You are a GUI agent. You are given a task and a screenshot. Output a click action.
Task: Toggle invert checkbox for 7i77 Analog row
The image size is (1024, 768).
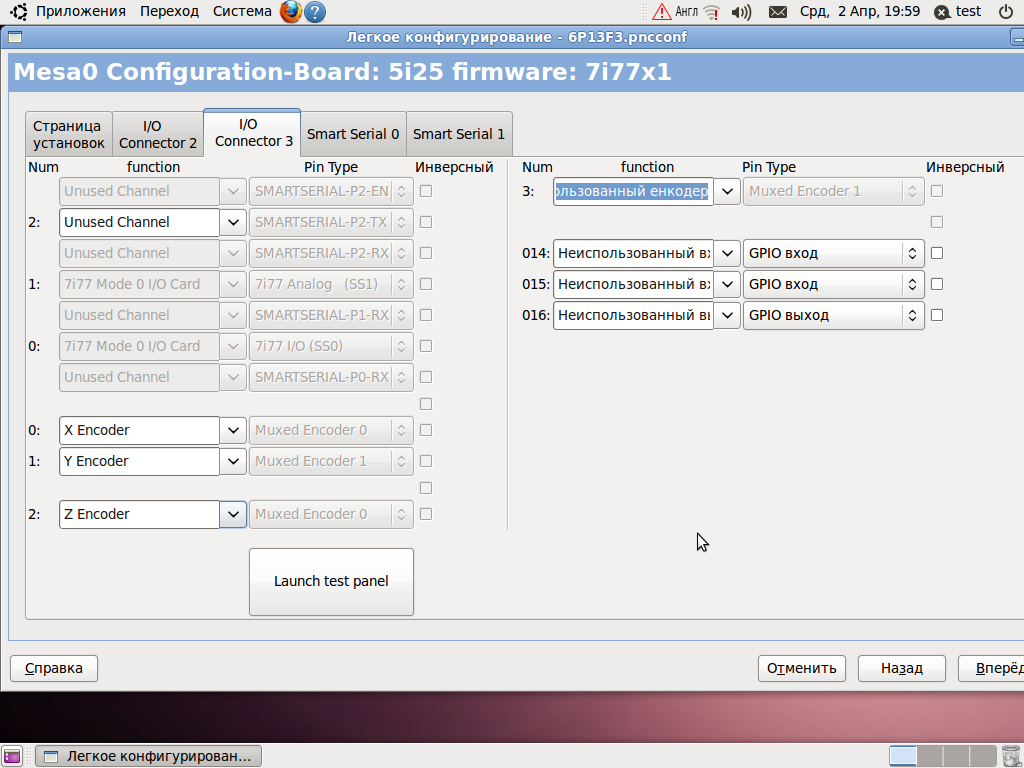click(x=426, y=285)
